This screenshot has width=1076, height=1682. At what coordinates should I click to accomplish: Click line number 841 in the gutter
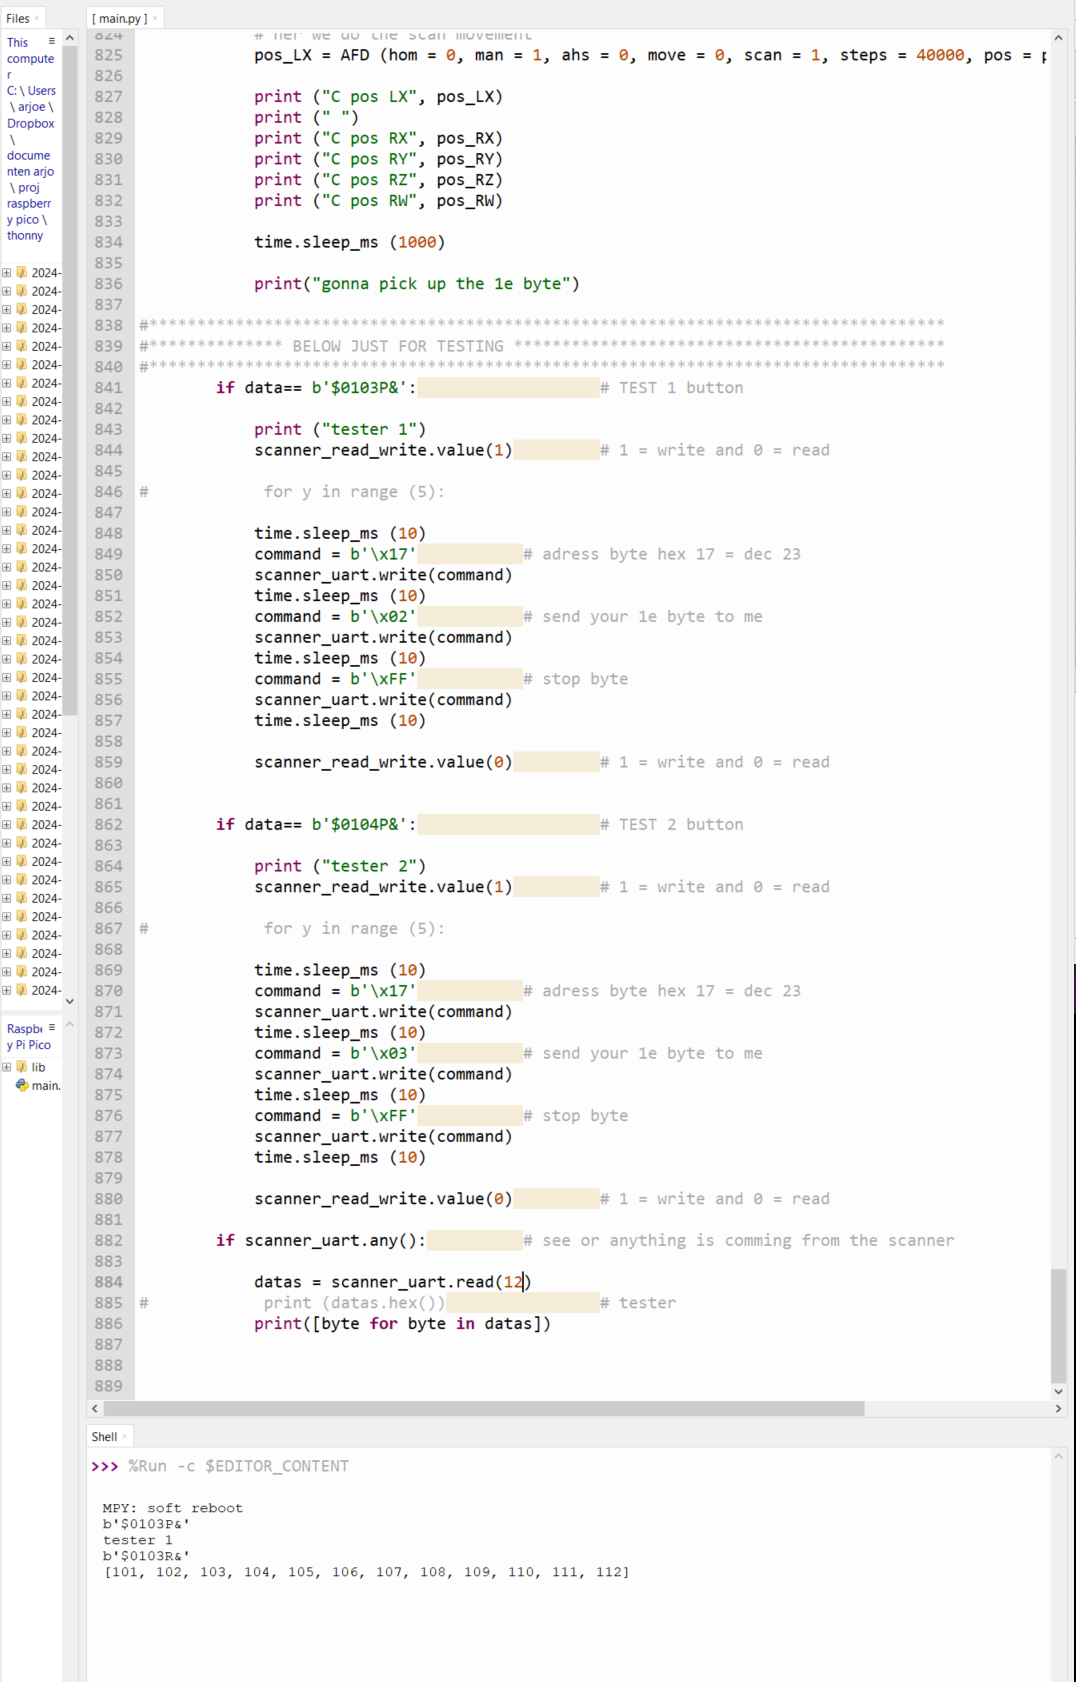tap(108, 388)
